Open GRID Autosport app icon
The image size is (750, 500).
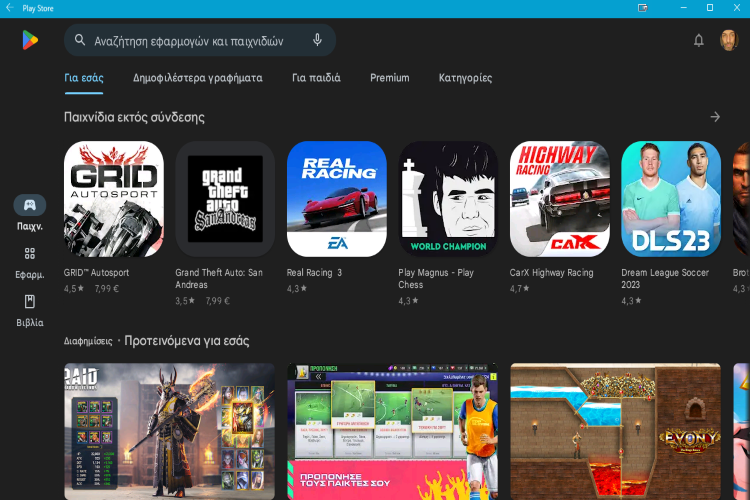[114, 199]
